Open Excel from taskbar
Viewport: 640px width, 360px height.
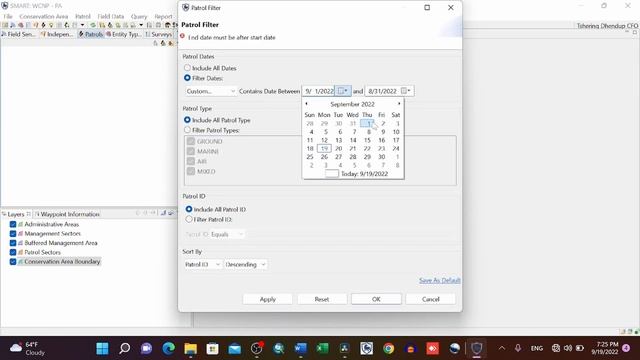point(322,348)
